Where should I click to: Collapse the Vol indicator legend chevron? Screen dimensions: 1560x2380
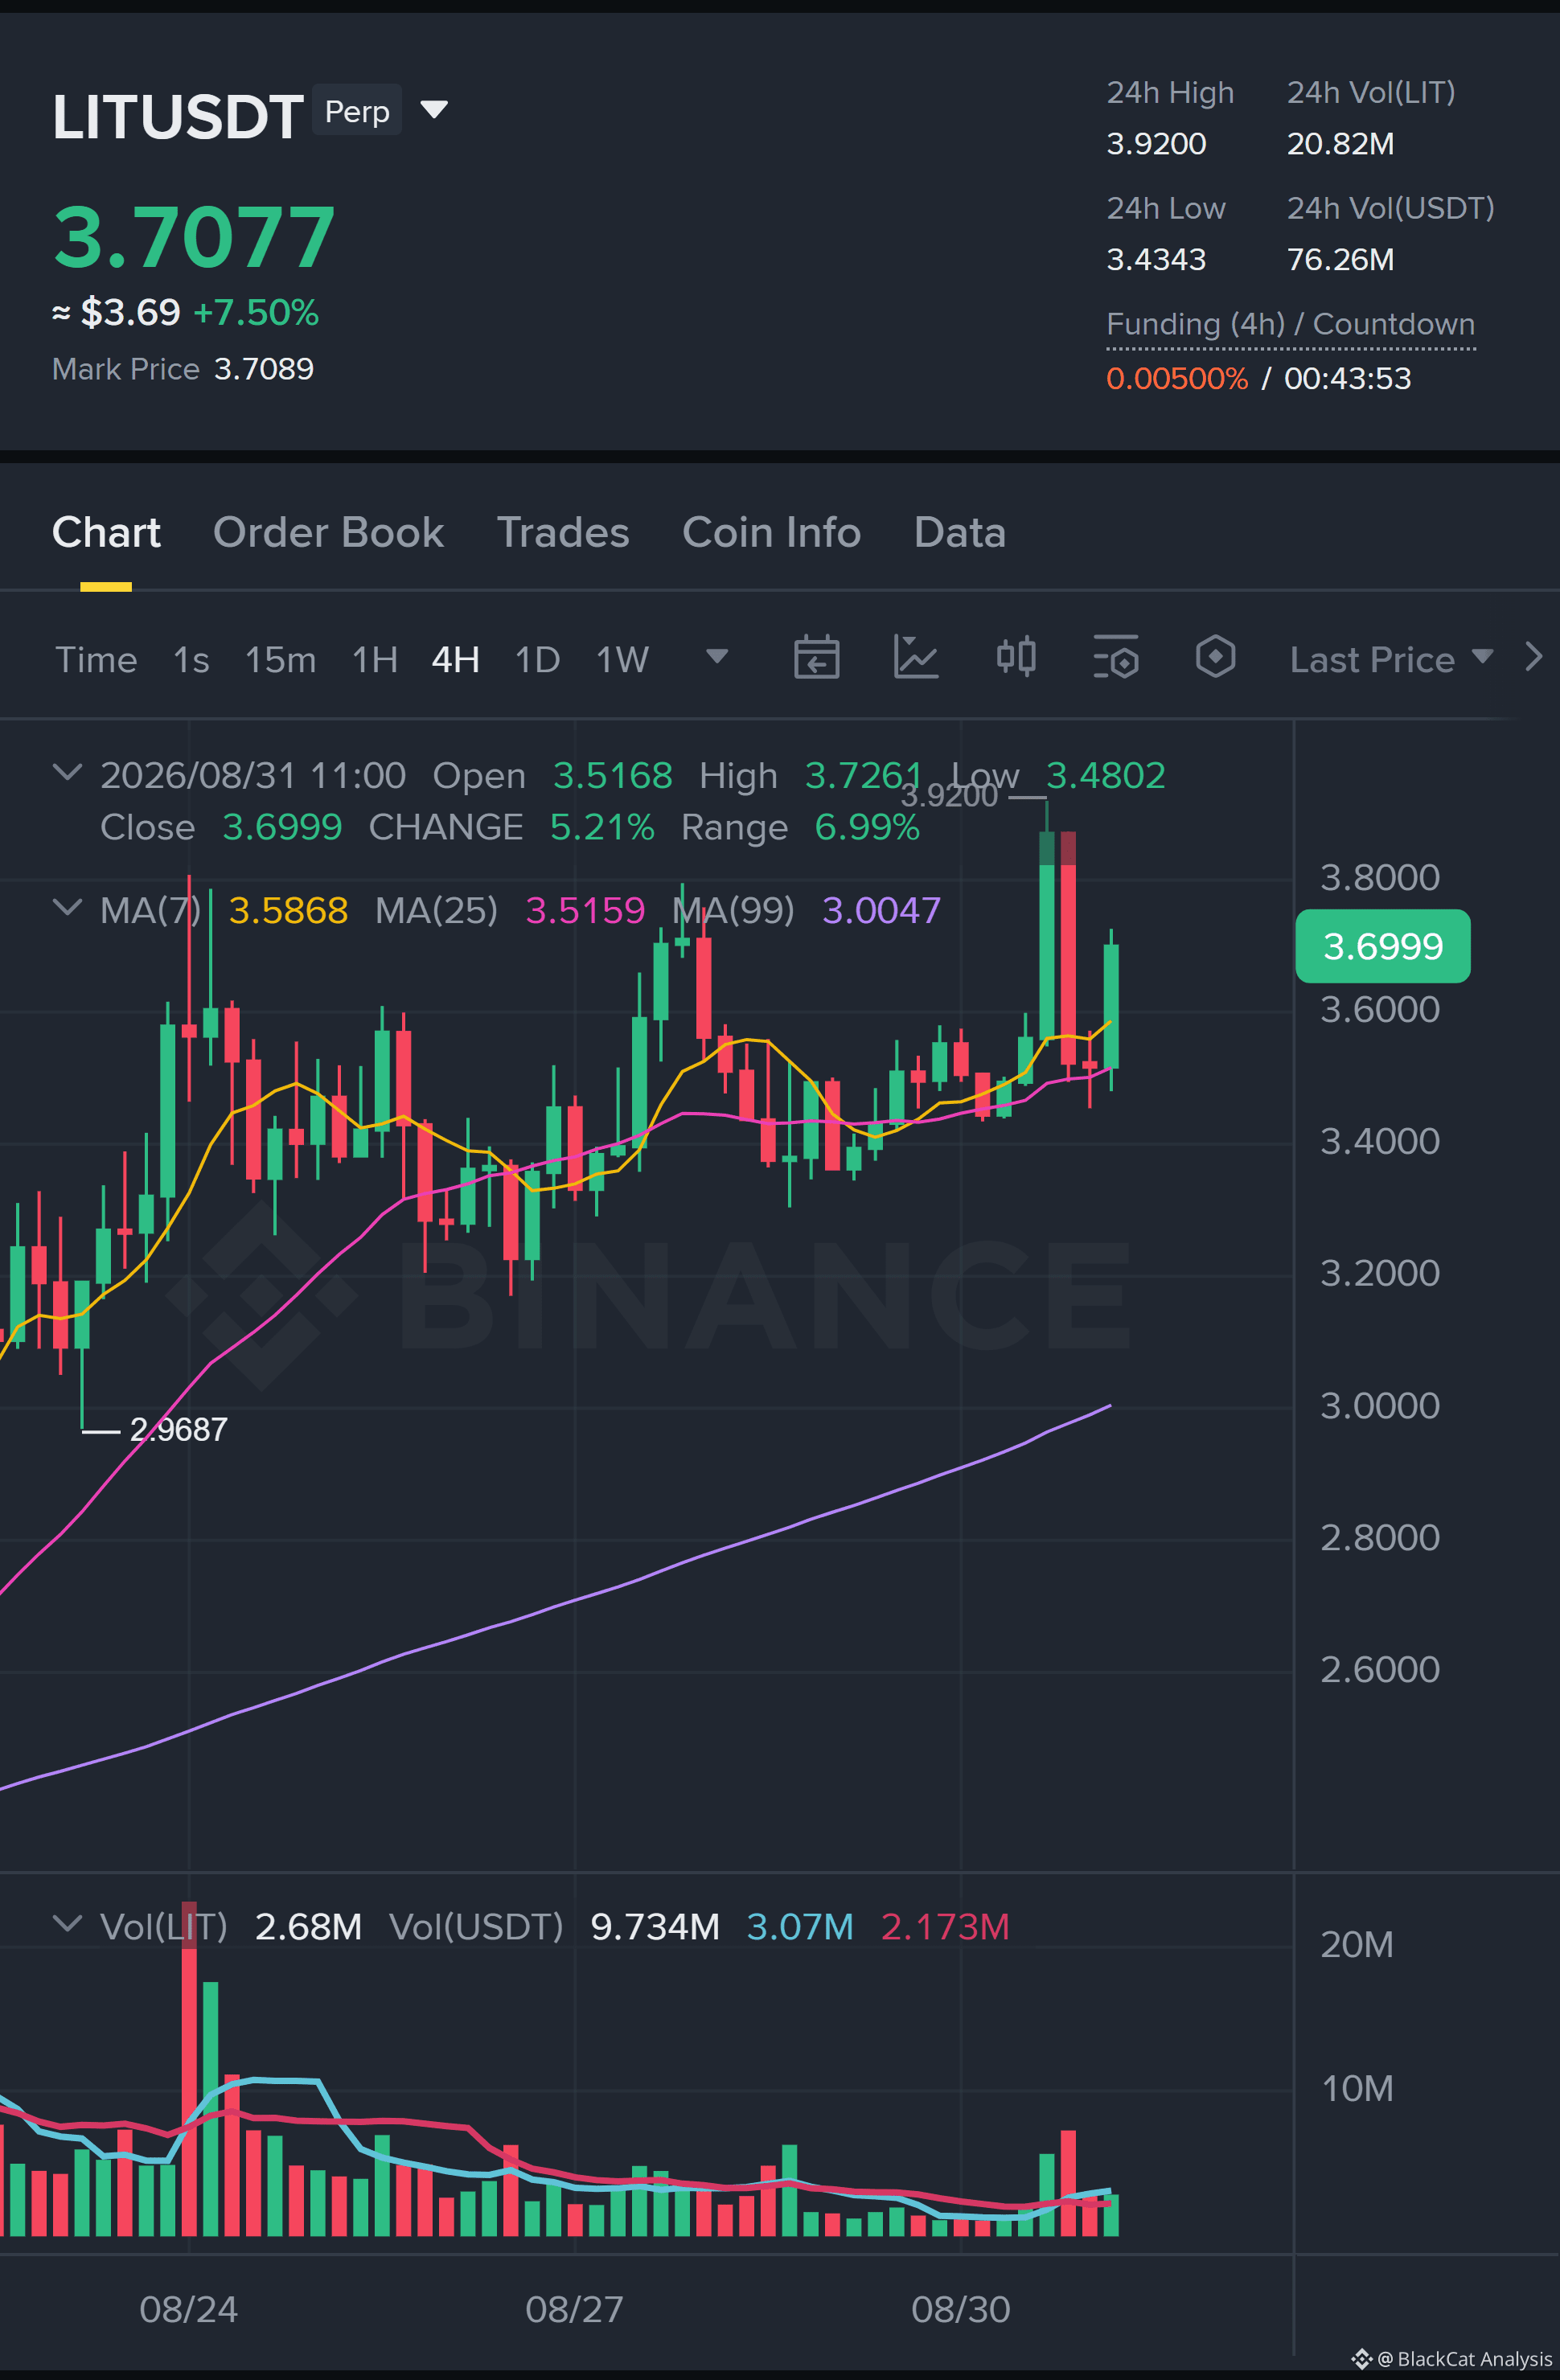67,1924
